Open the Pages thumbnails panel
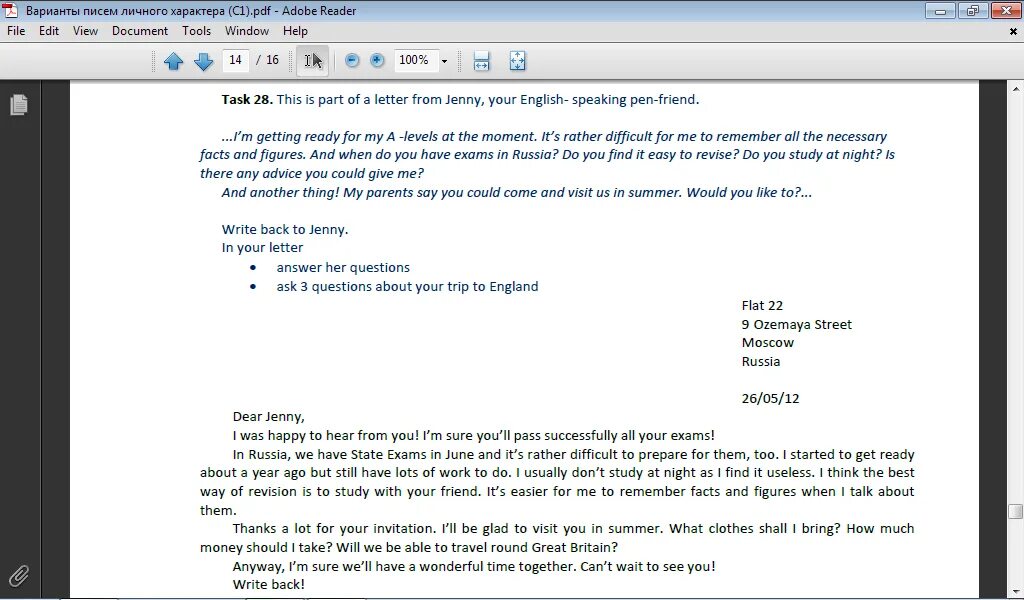1024x600 pixels. coord(19,104)
